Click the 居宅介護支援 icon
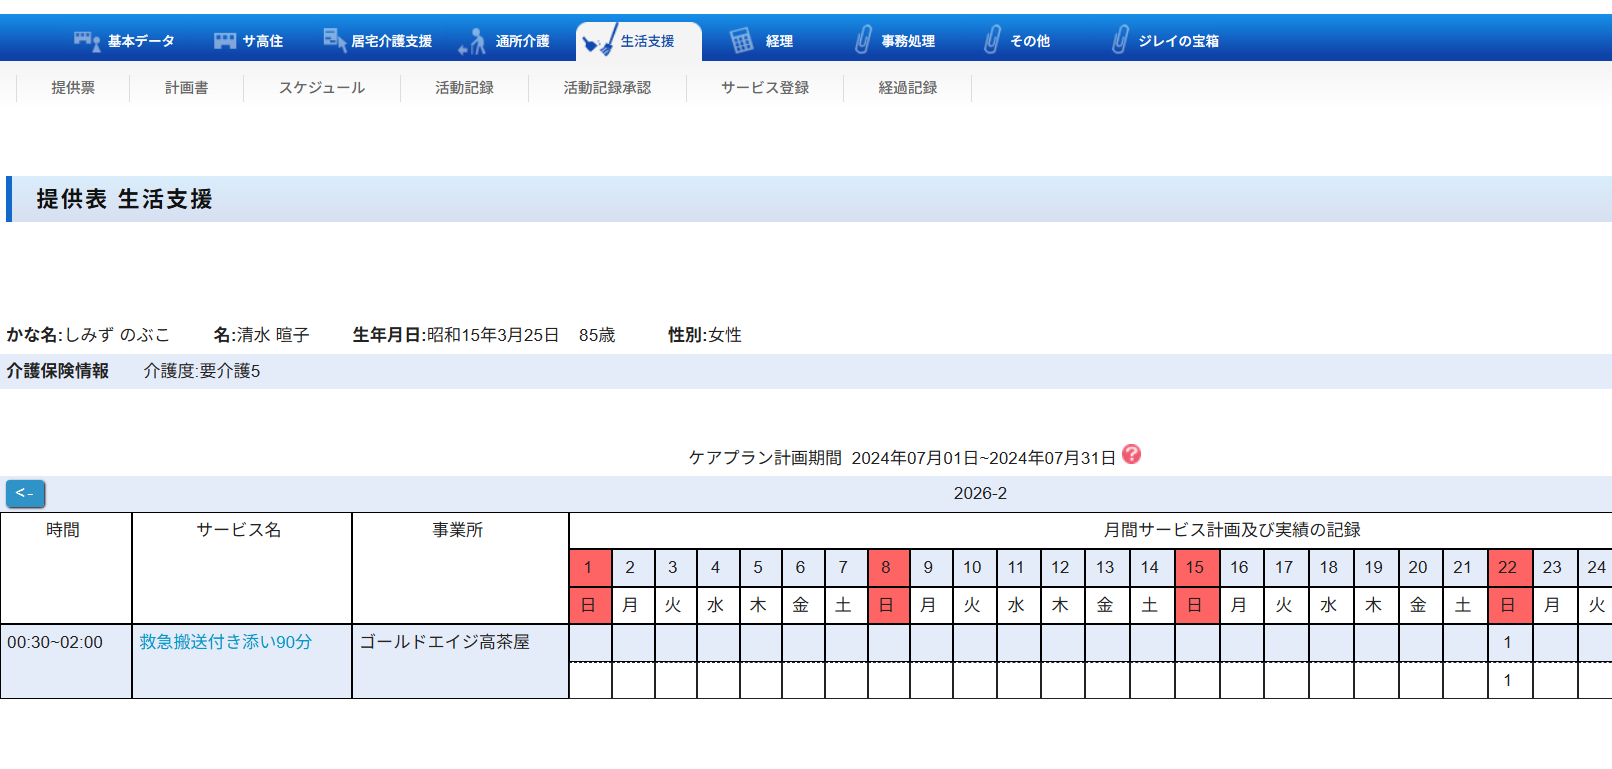 [x=334, y=40]
